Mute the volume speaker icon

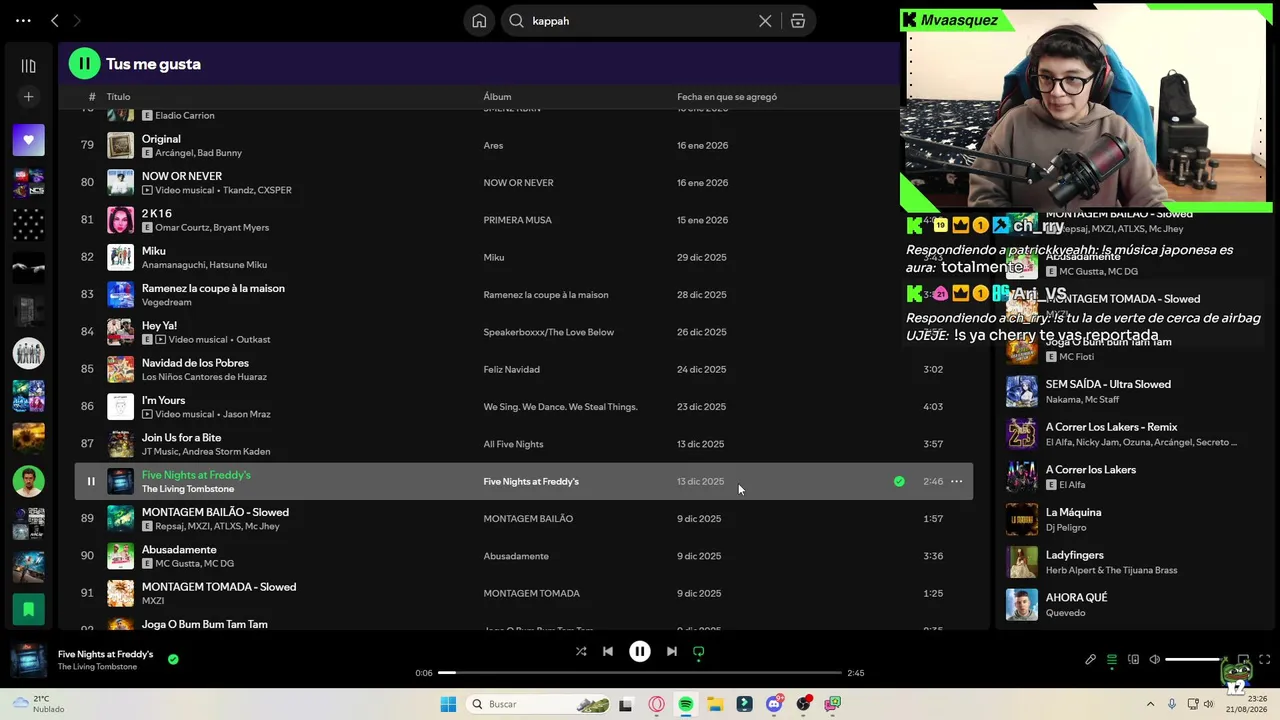pos(1155,659)
